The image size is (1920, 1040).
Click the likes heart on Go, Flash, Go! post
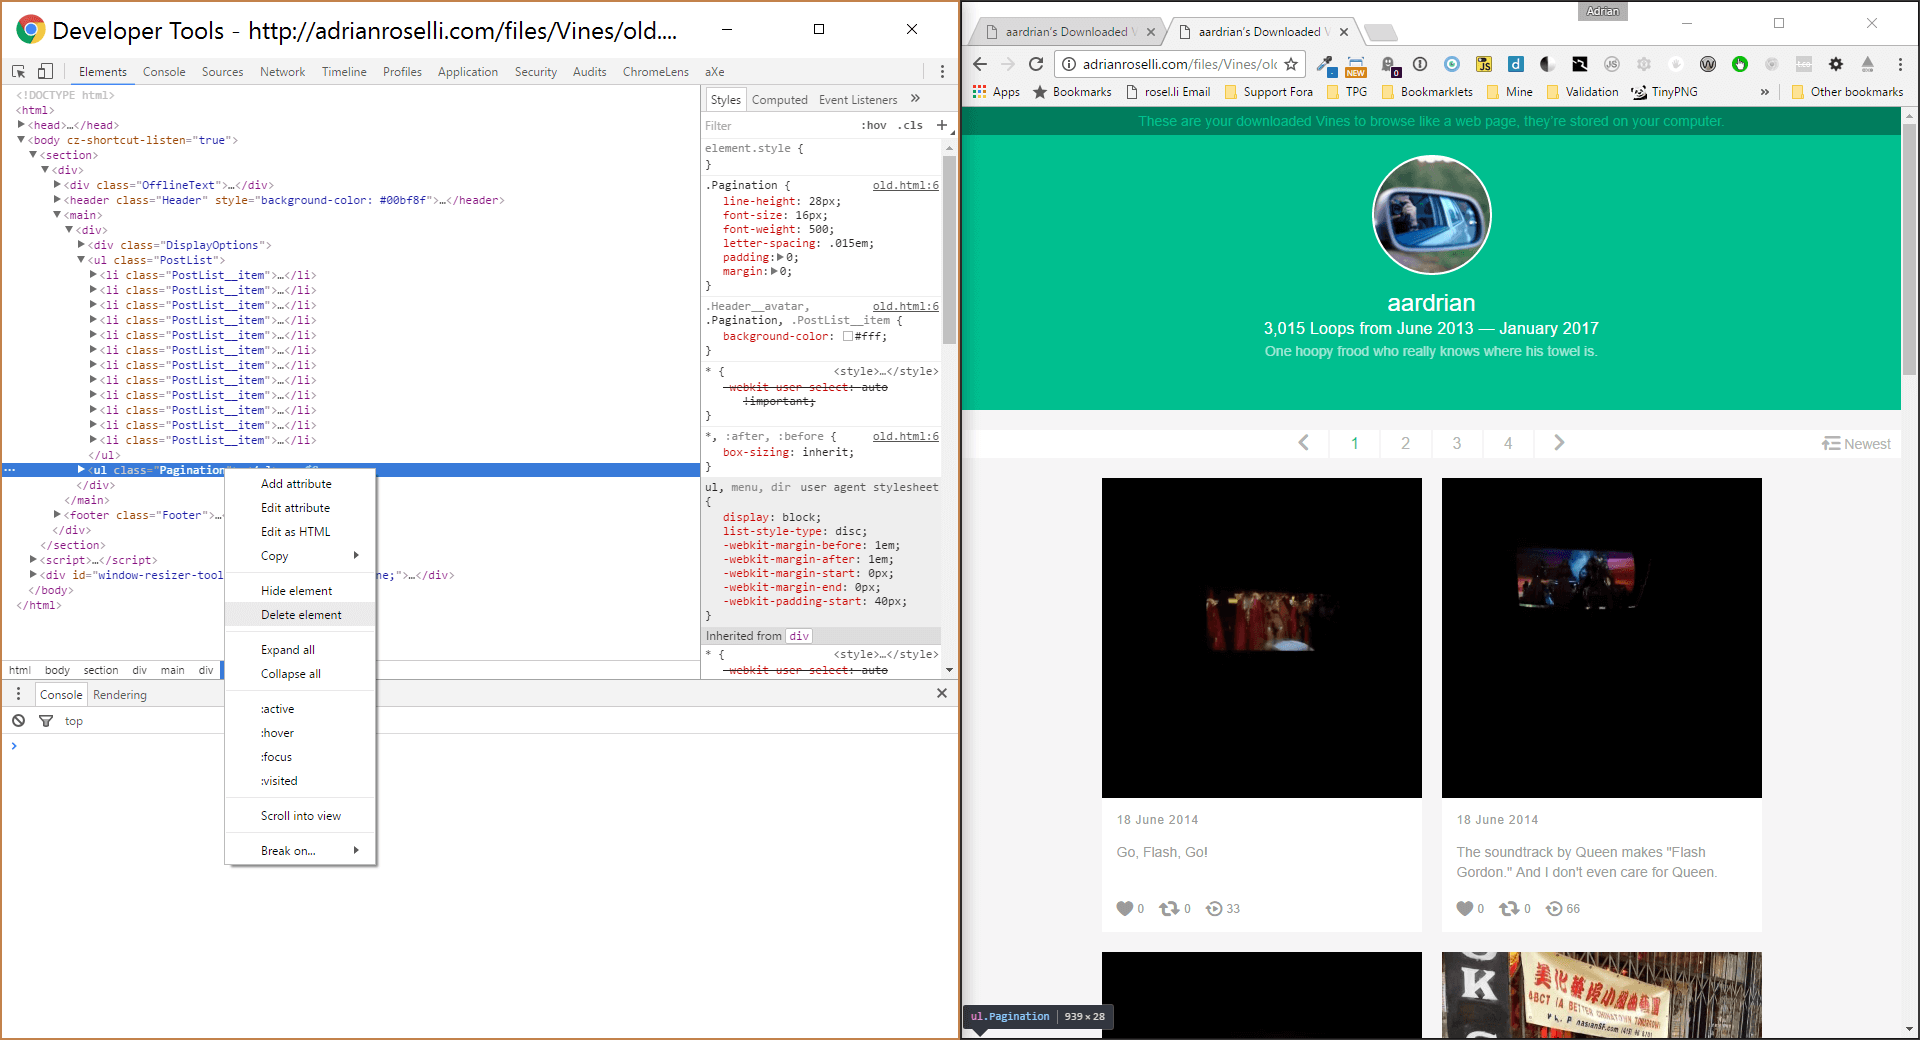coord(1125,909)
